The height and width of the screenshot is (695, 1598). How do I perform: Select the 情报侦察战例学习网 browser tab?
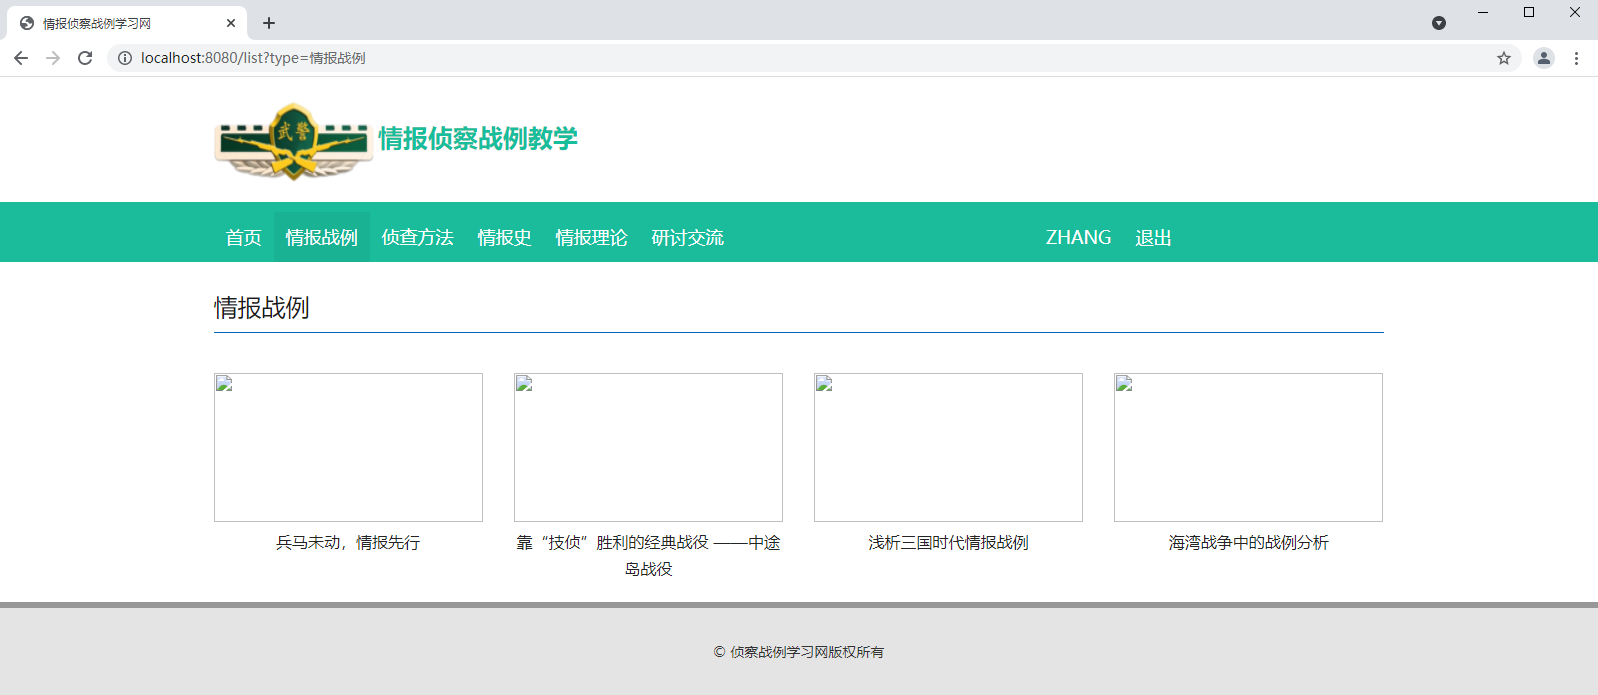point(127,23)
